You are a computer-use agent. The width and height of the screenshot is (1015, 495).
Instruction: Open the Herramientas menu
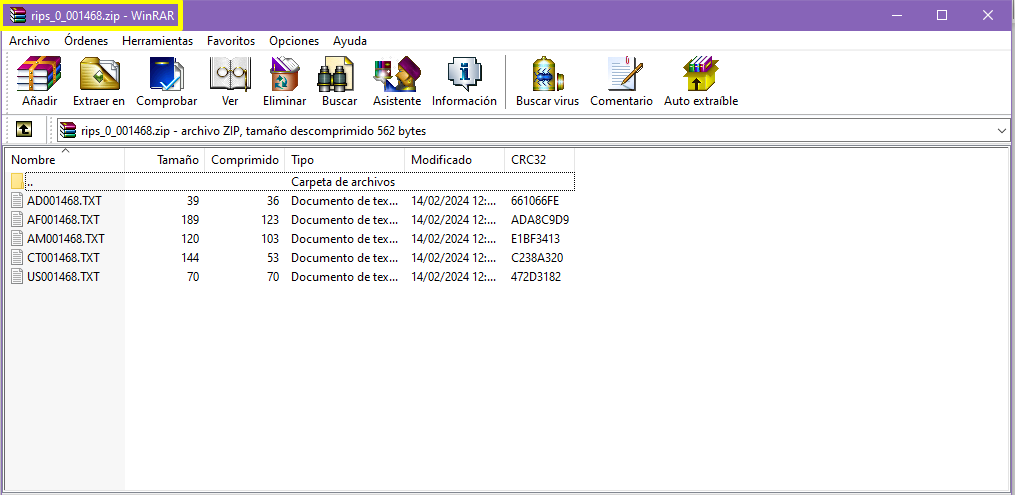[157, 41]
